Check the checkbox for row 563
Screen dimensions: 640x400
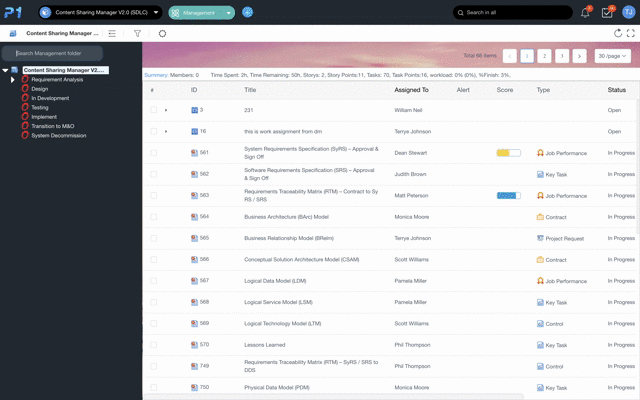point(153,196)
